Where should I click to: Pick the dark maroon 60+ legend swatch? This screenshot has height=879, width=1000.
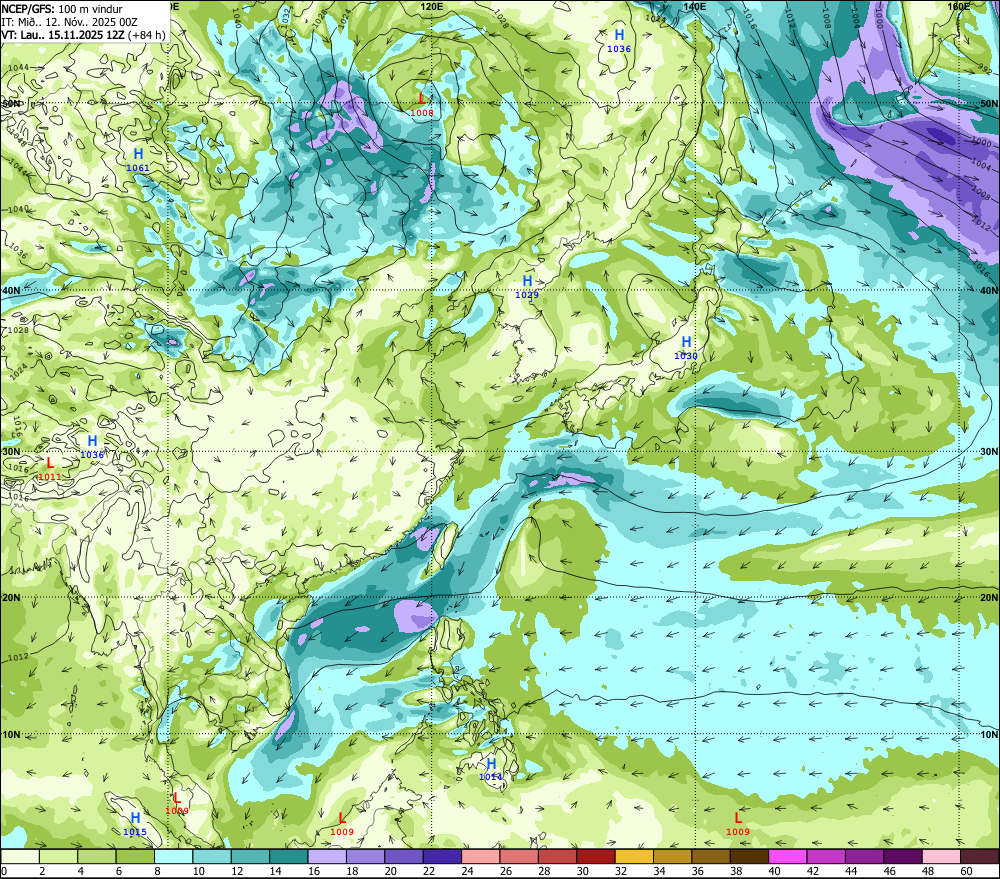(x=980, y=857)
